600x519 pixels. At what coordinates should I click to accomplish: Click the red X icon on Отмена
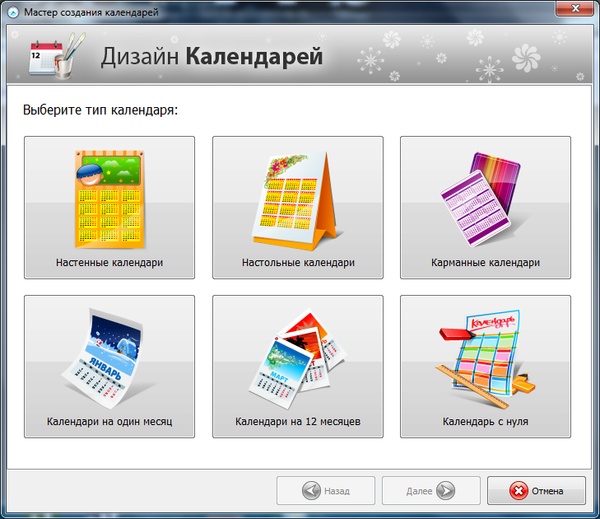click(519, 491)
